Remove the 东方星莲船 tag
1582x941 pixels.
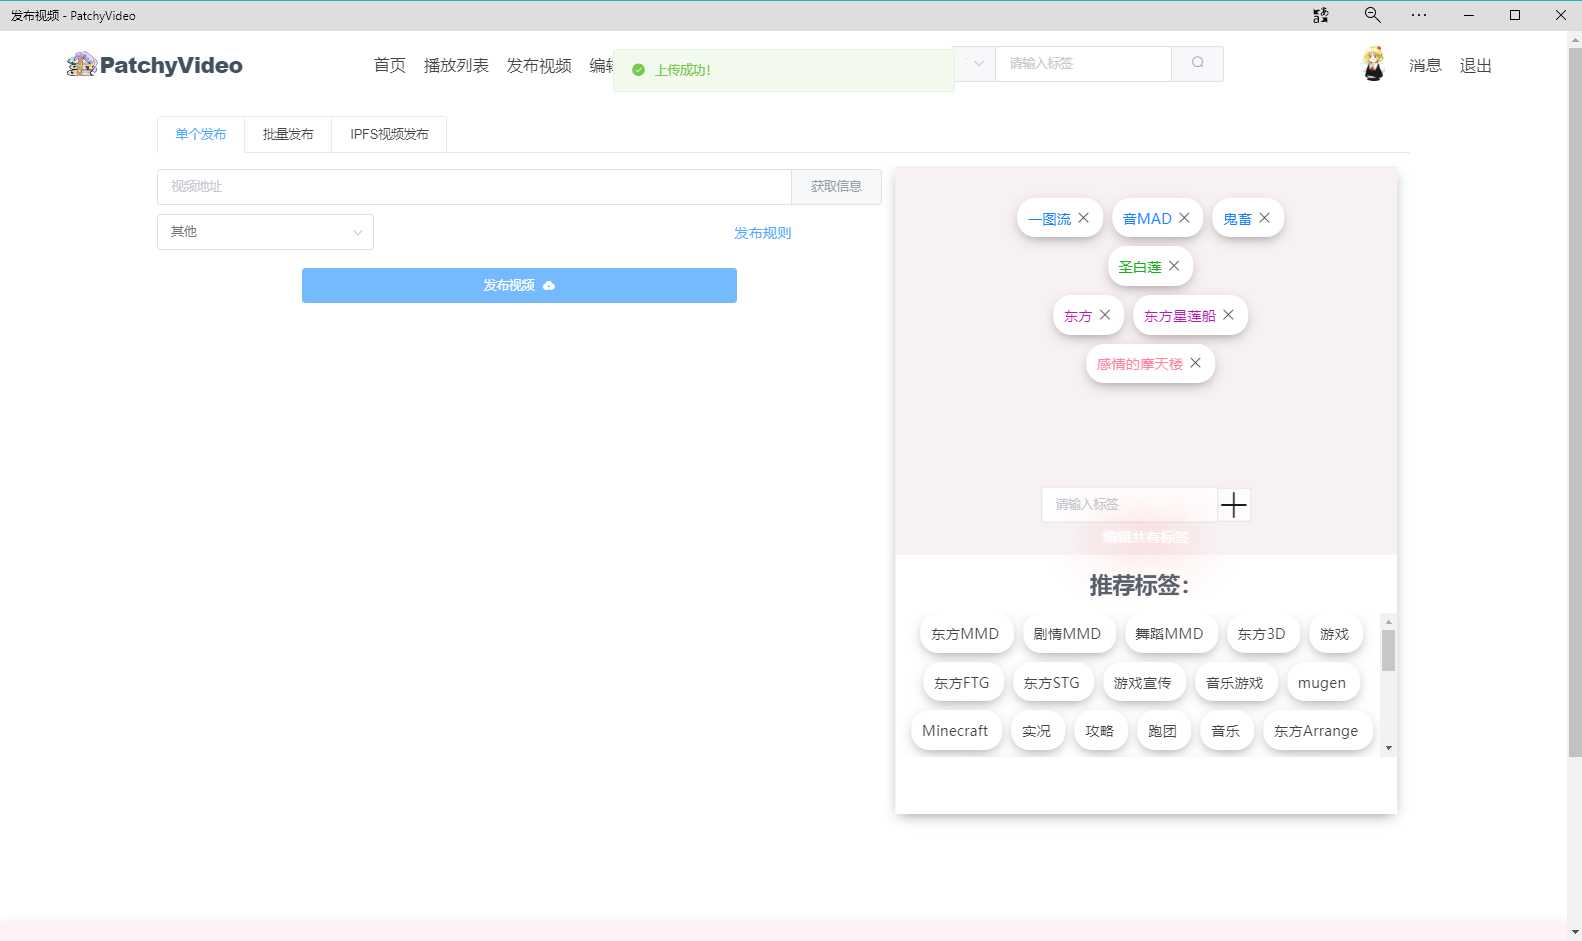(x=1228, y=315)
